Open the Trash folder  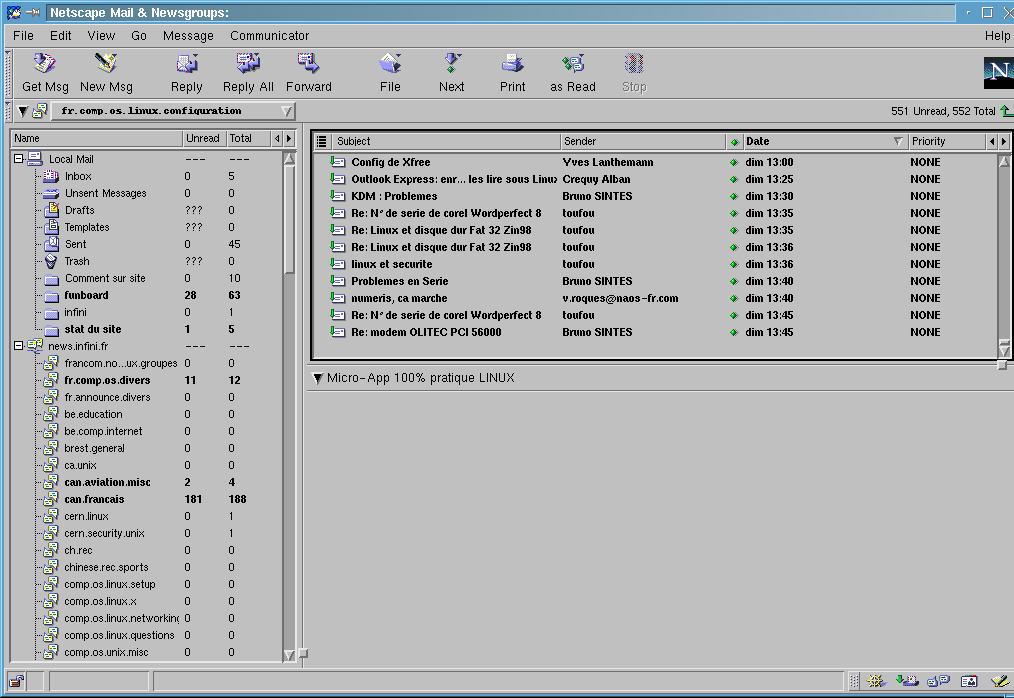coord(77,261)
